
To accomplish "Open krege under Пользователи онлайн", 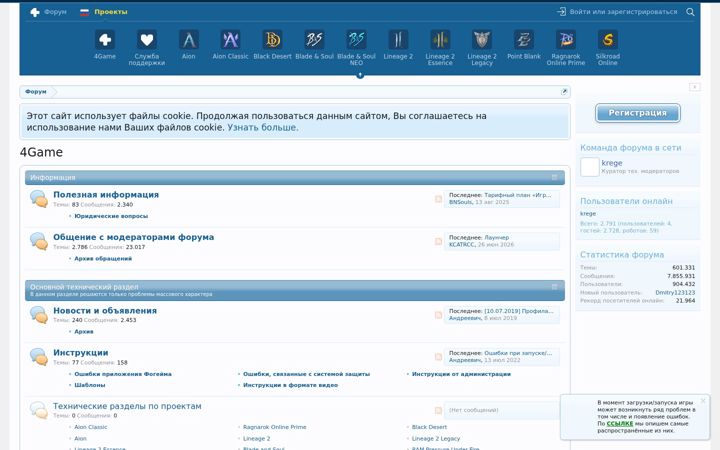I will coord(588,214).
